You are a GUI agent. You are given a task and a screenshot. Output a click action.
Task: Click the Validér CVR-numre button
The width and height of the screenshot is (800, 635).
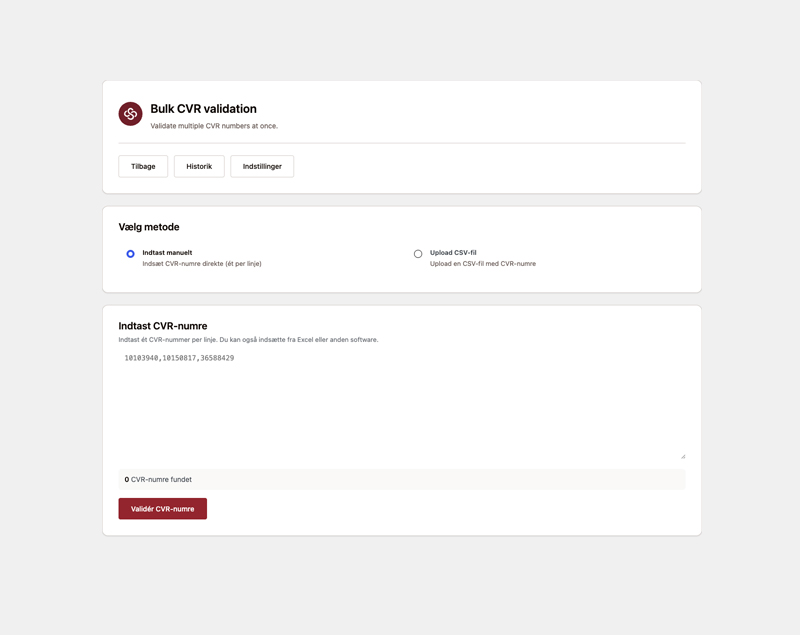coord(163,509)
